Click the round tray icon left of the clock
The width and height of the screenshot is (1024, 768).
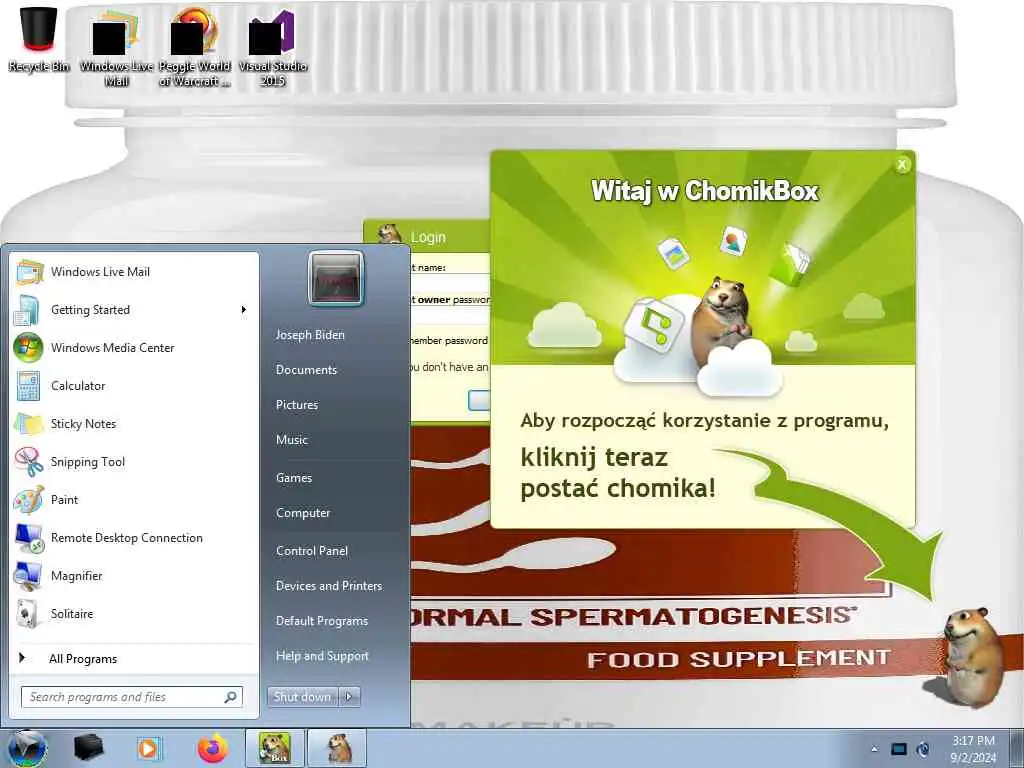[923, 749]
